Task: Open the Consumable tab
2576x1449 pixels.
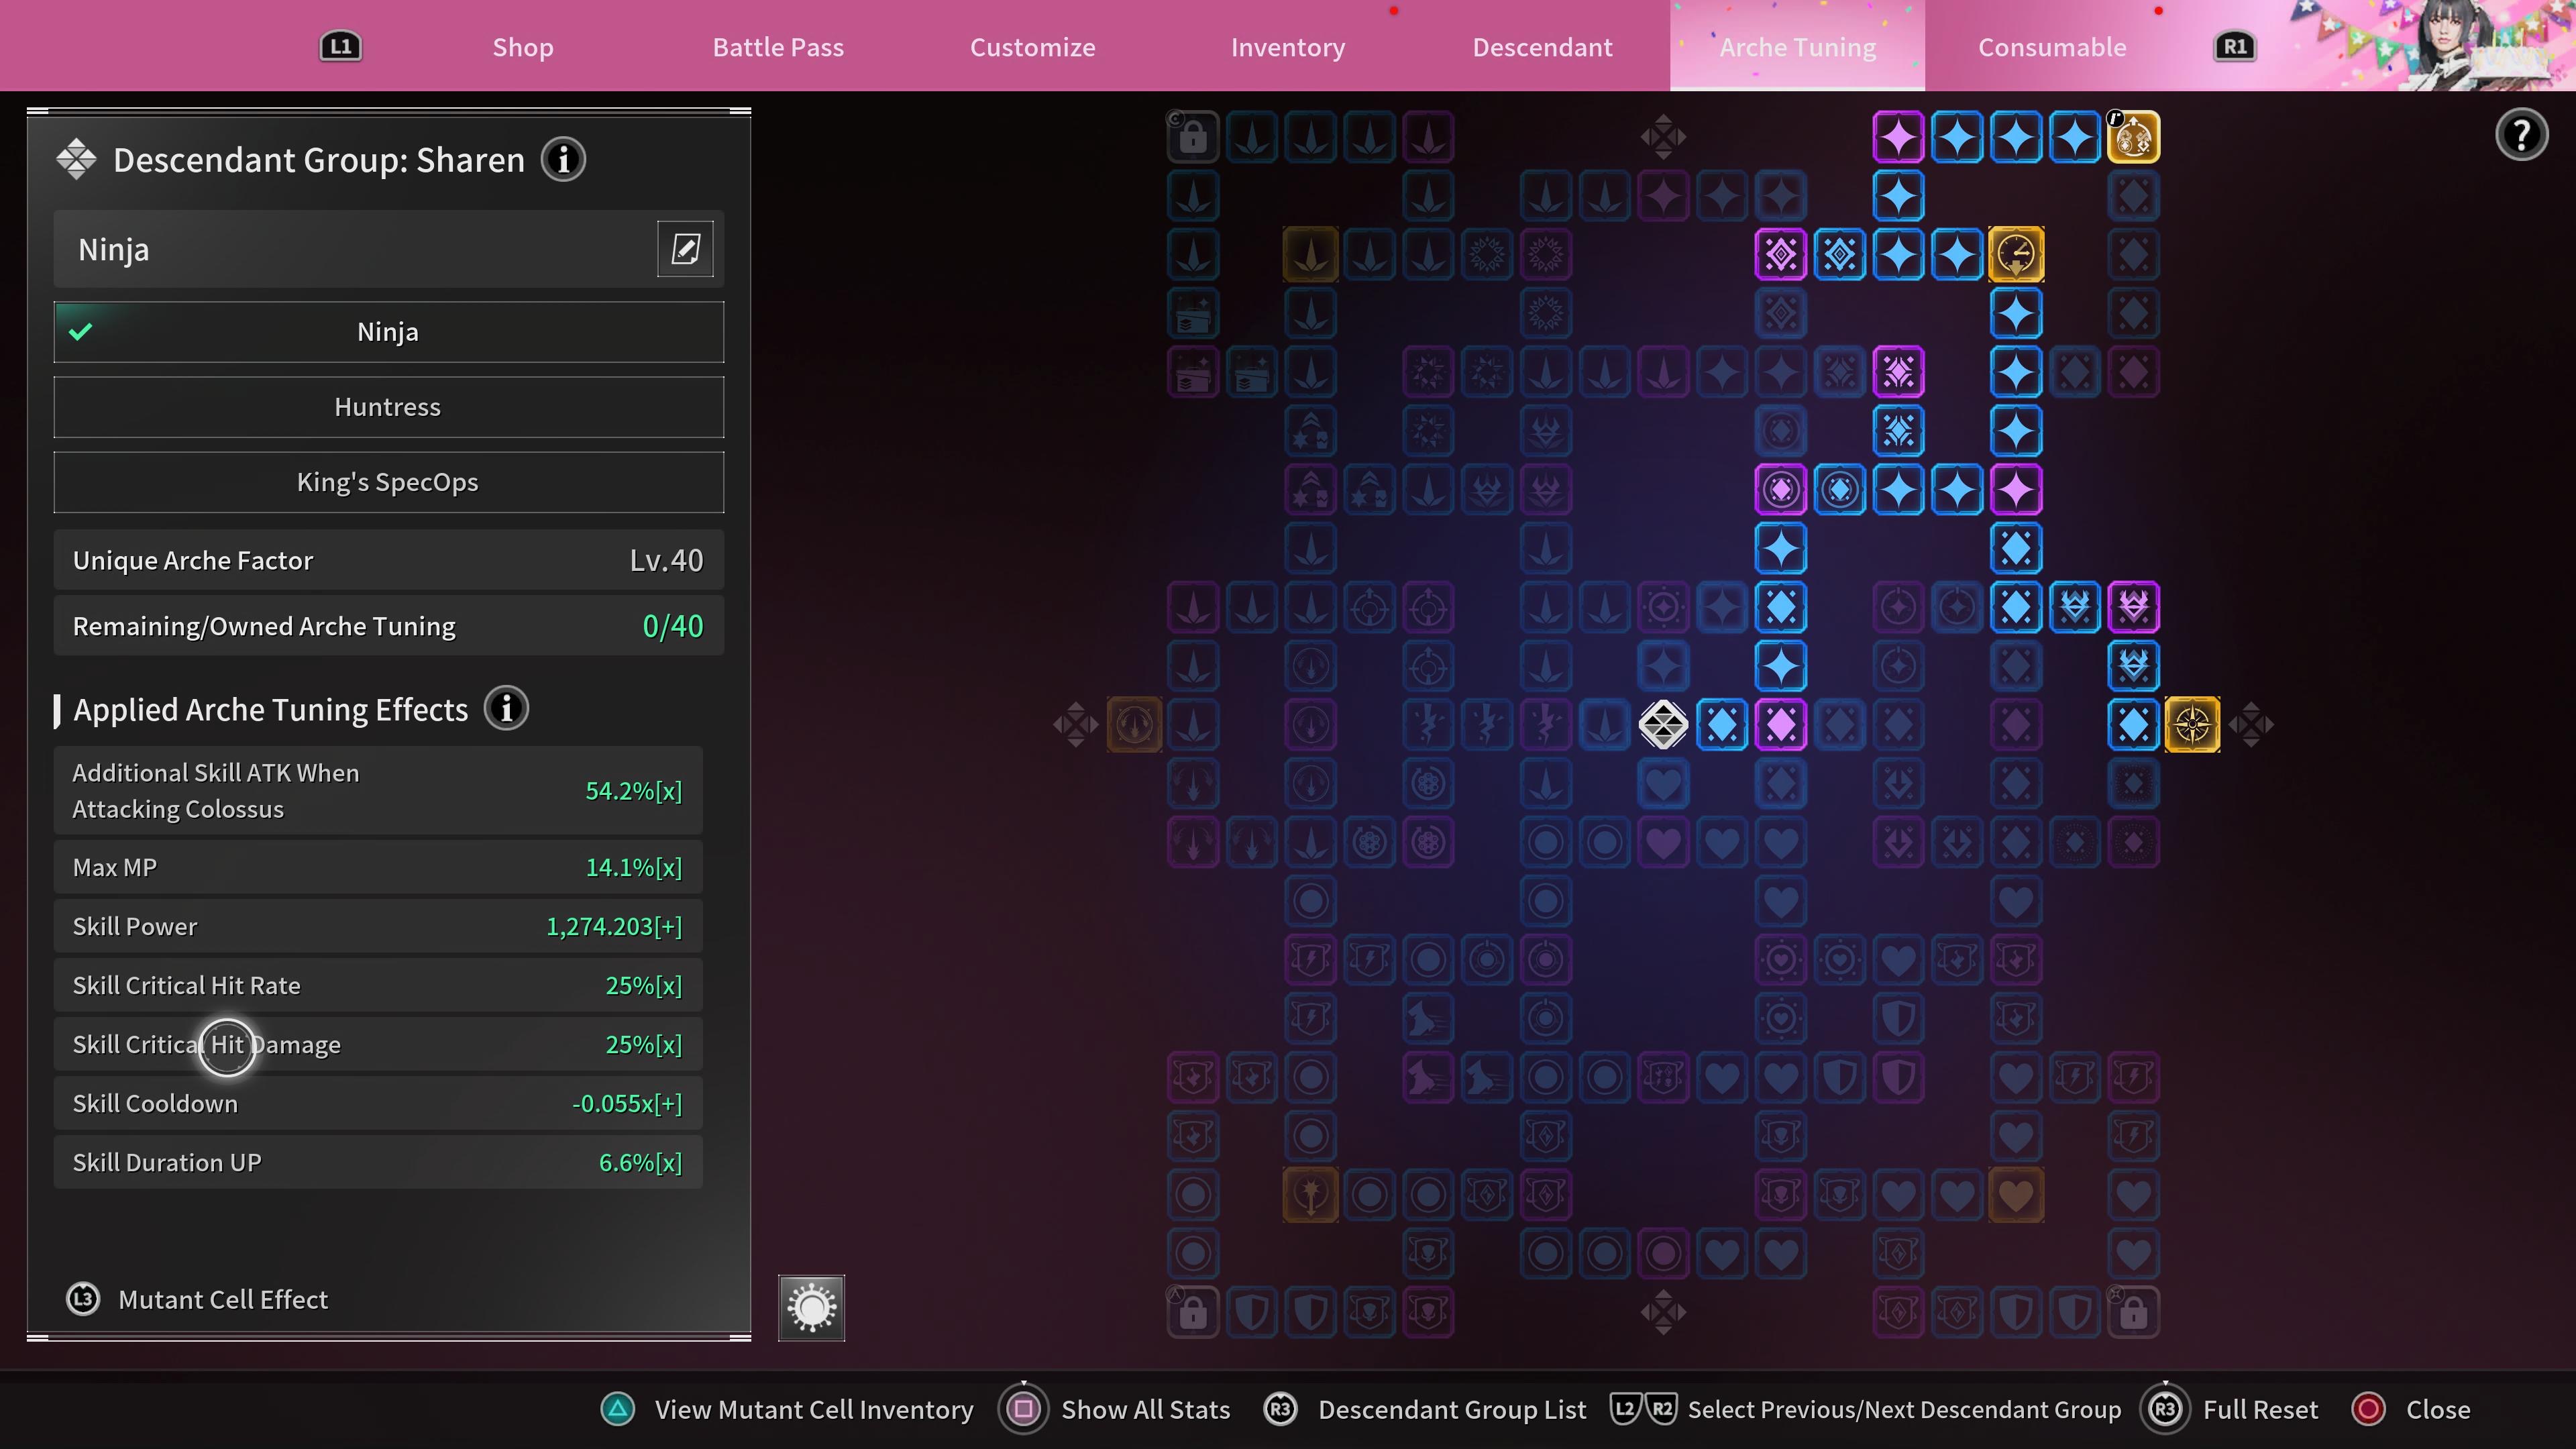Action: pyautogui.click(x=2052, y=47)
